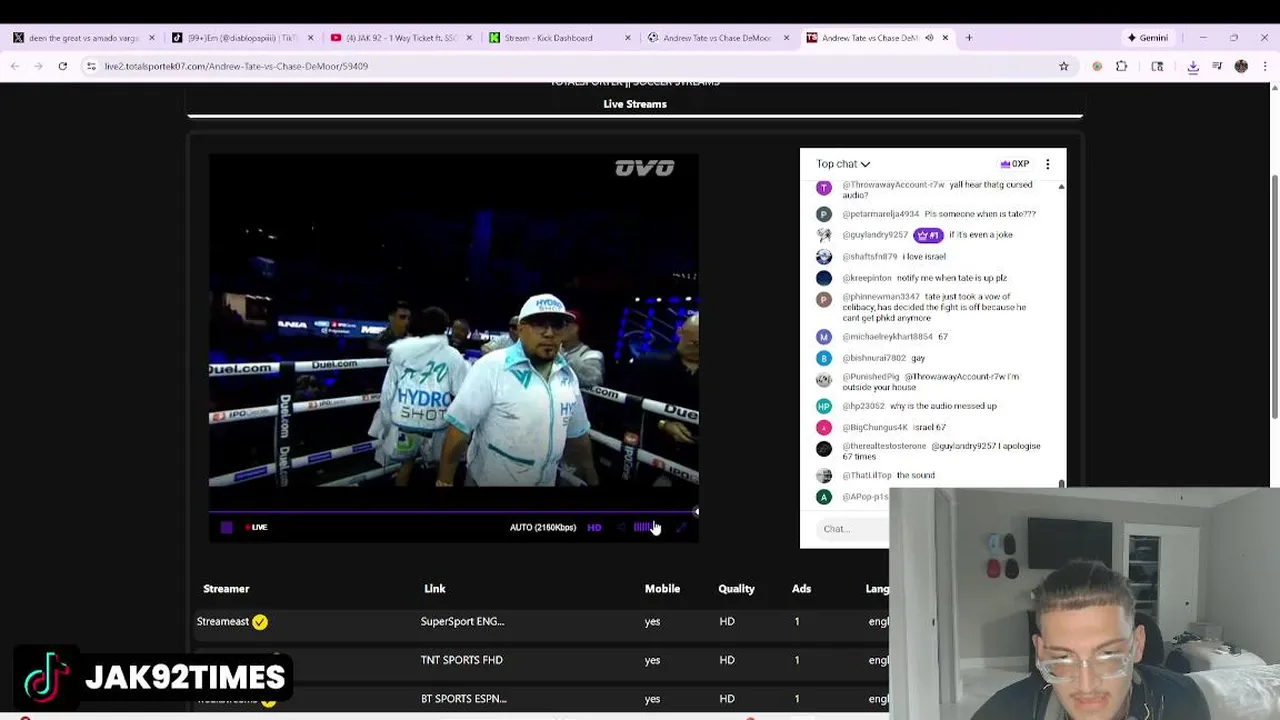Open the browser profile avatar
1280x720 pixels.
[x=1241, y=66]
